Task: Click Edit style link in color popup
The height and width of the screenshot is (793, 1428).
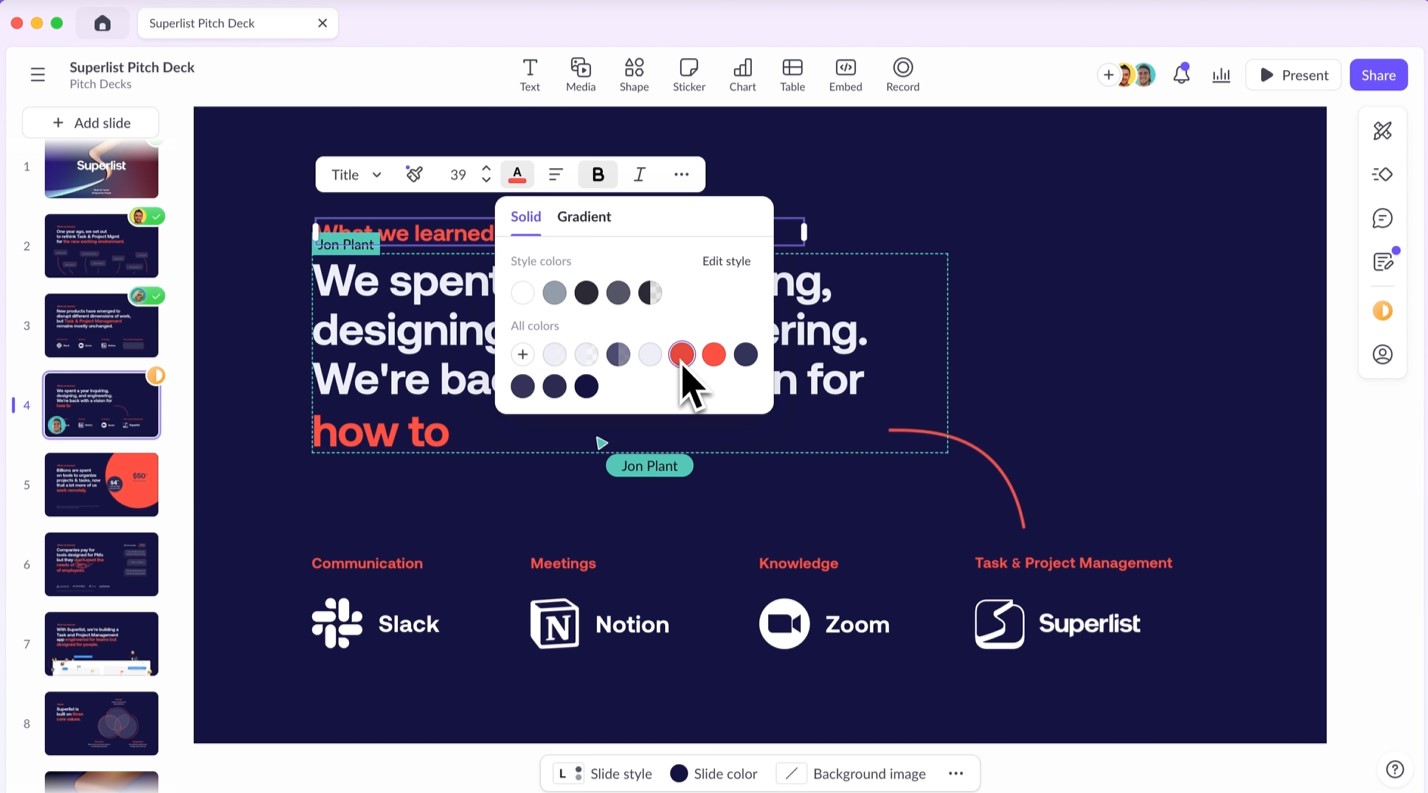Action: click(726, 261)
